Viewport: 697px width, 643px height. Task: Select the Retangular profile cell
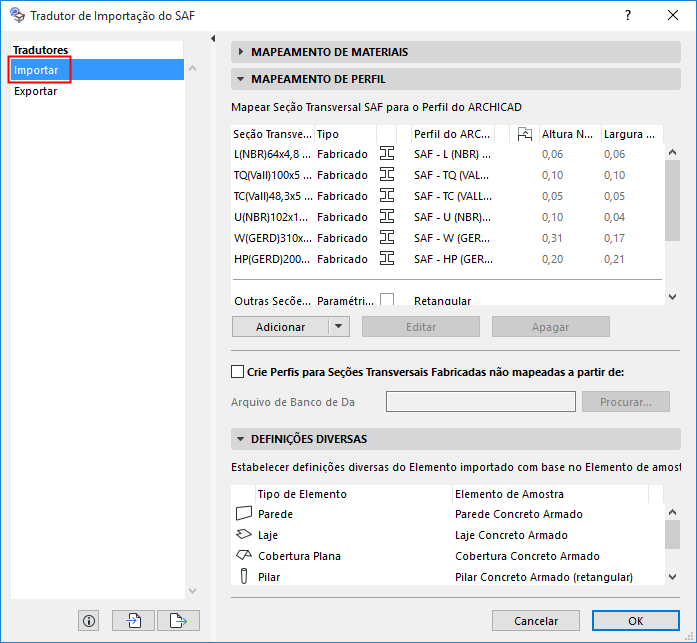pyautogui.click(x=442, y=301)
